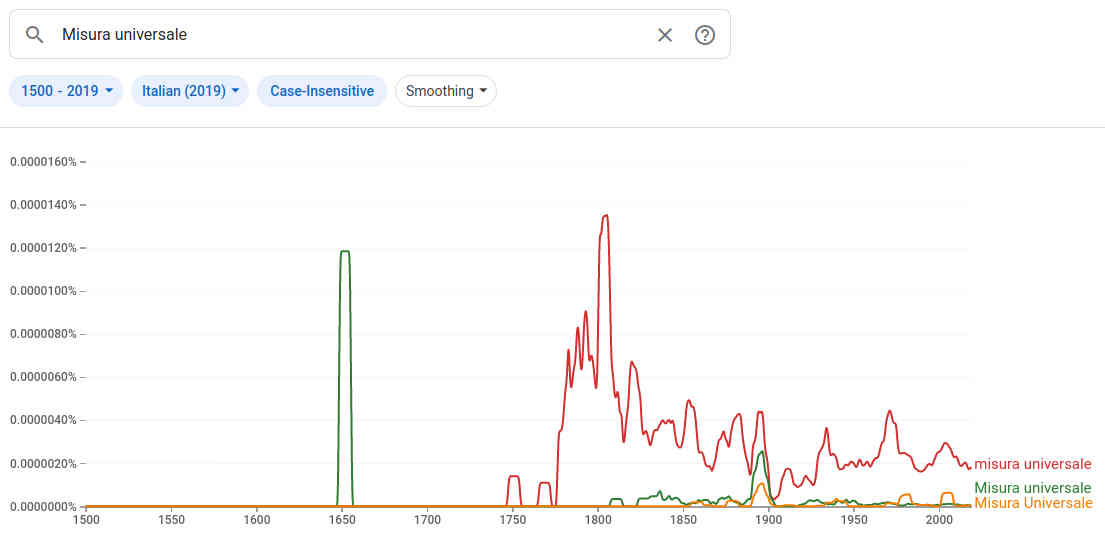The image size is (1105, 539).
Task: Expand the Italian (2019) corpus dropdown
Action: pos(190,91)
